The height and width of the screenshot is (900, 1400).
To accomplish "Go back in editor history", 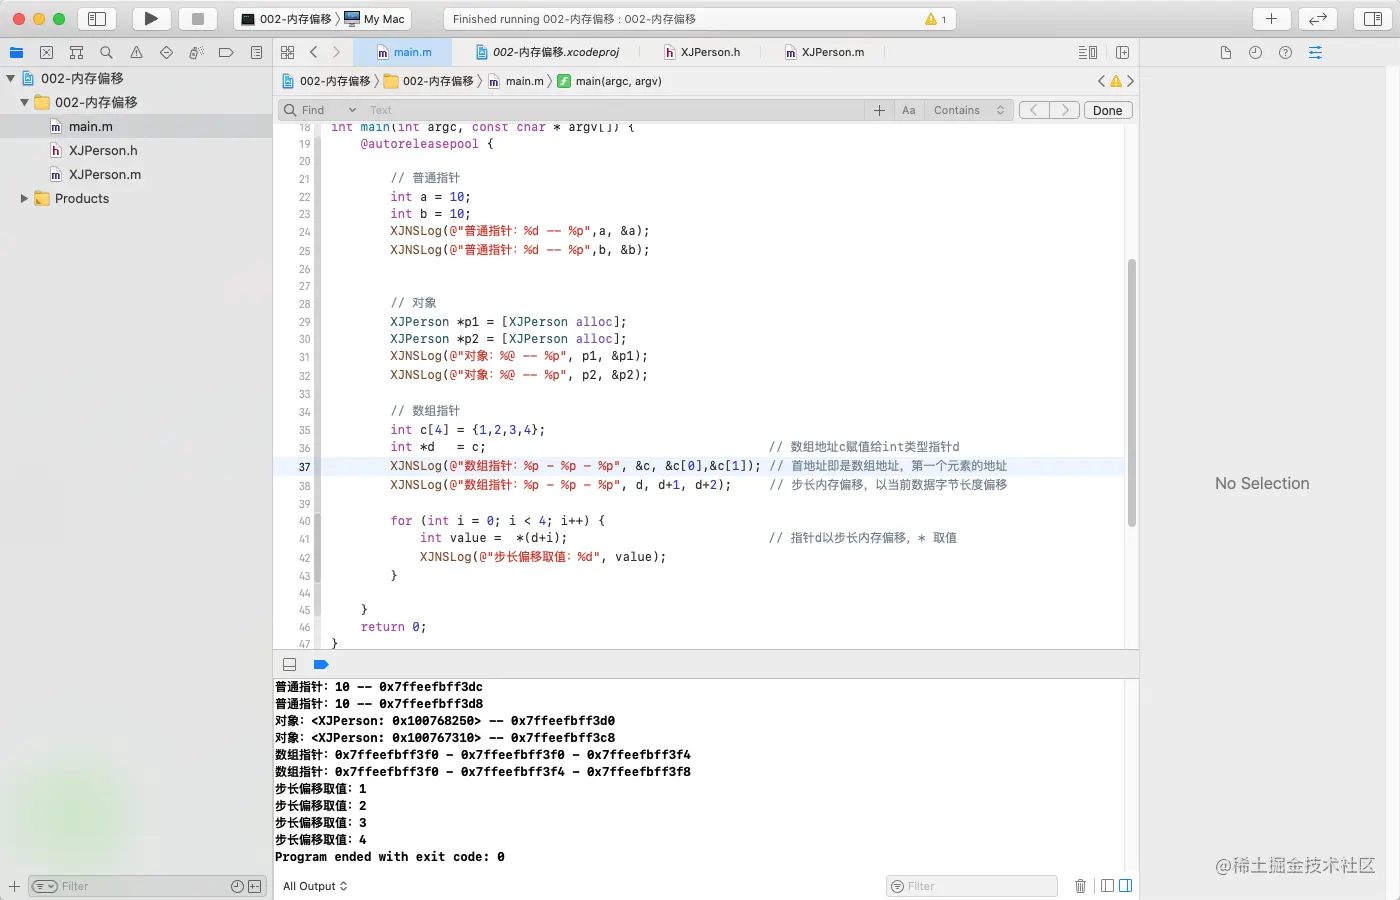I will coord(314,52).
